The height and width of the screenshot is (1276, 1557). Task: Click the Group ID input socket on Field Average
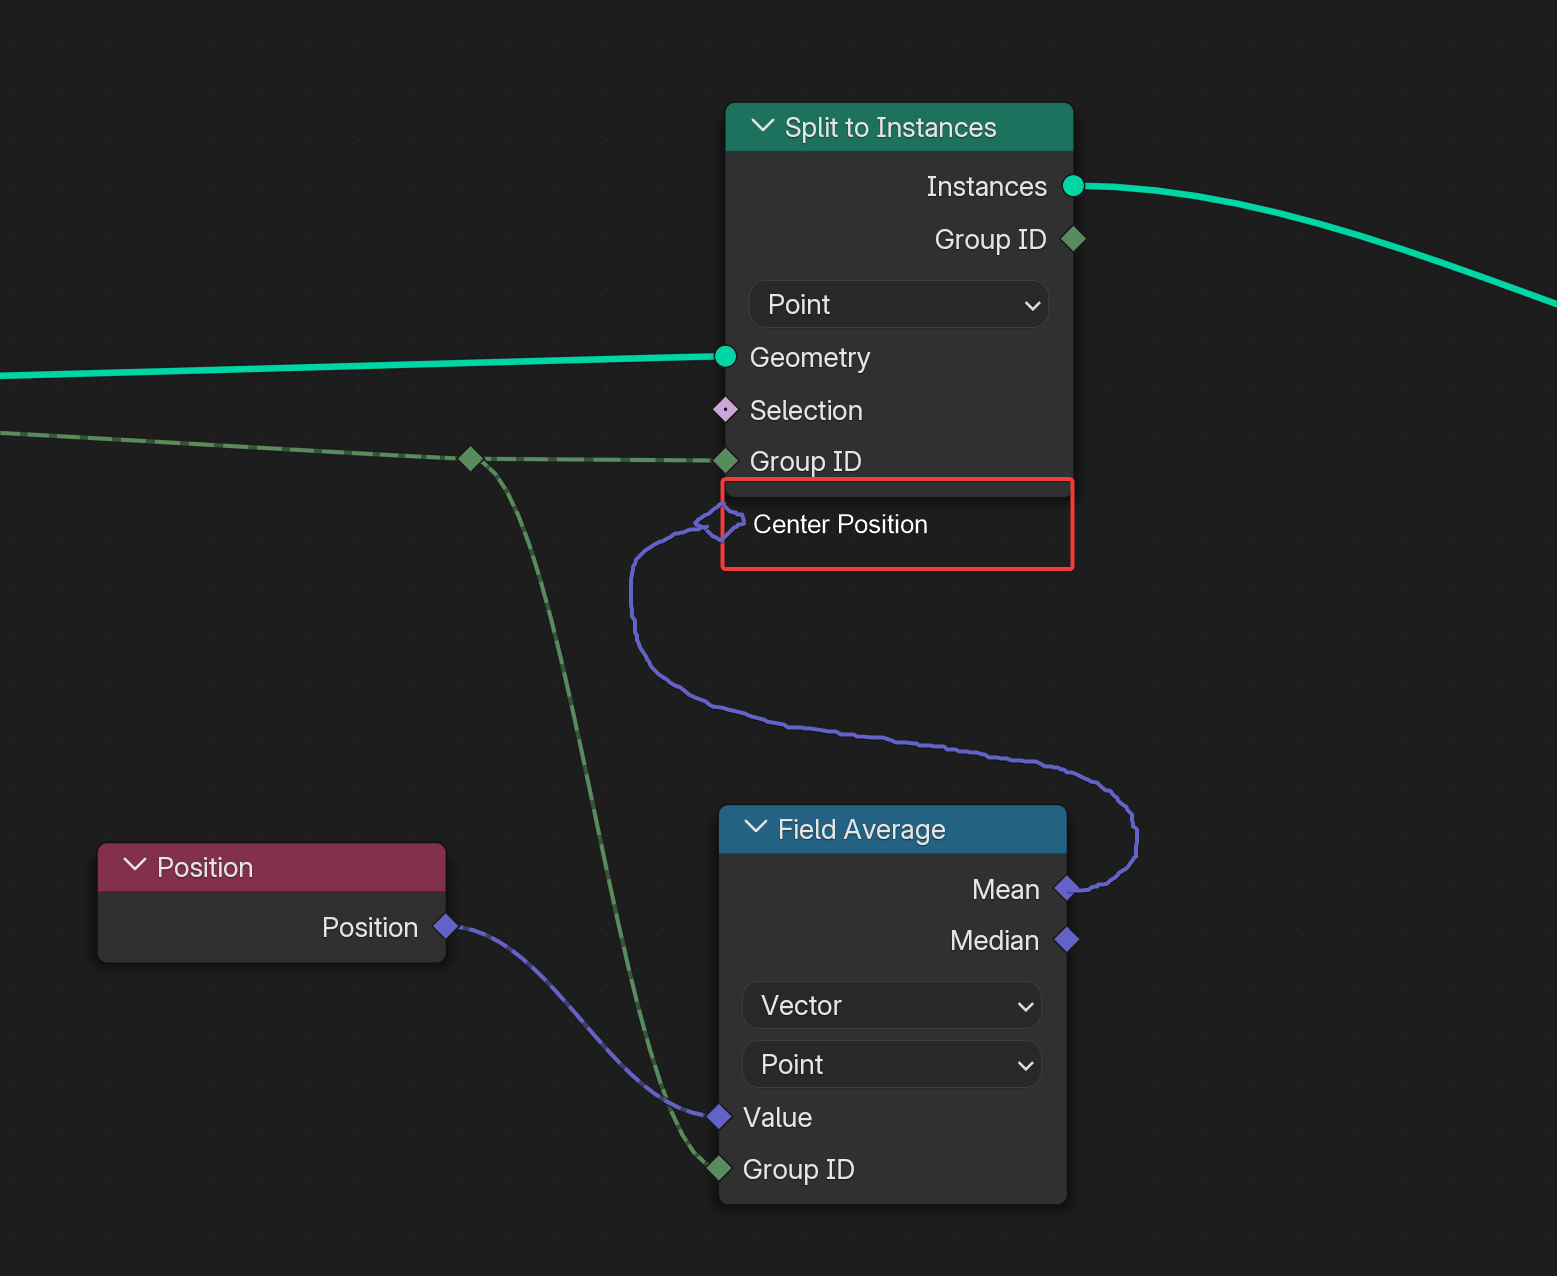(x=719, y=1168)
